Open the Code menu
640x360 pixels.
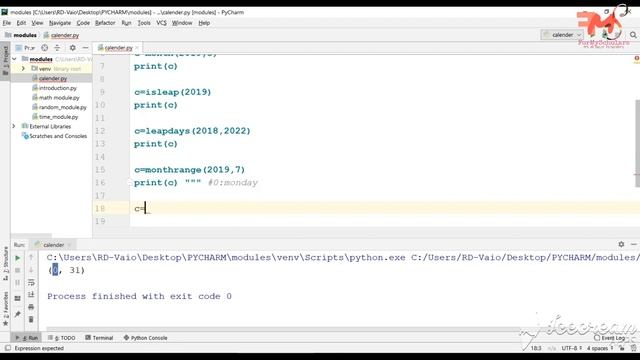point(83,23)
